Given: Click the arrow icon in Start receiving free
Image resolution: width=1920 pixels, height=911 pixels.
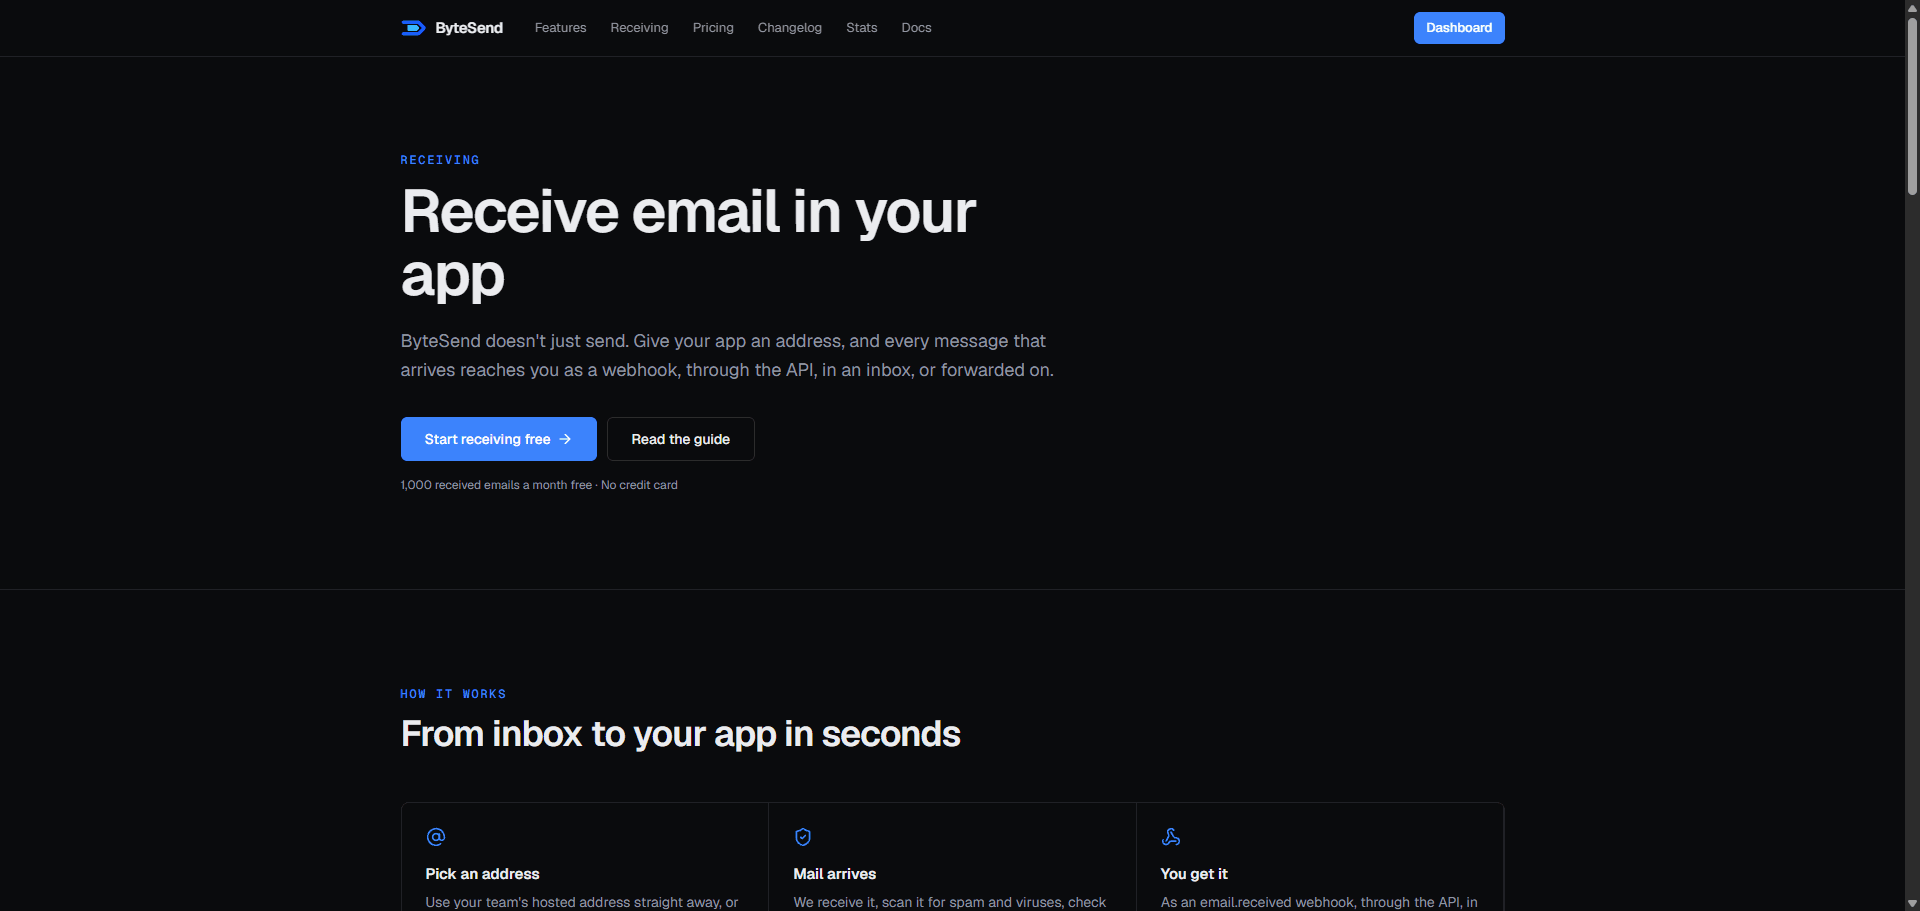Looking at the screenshot, I should coord(565,439).
